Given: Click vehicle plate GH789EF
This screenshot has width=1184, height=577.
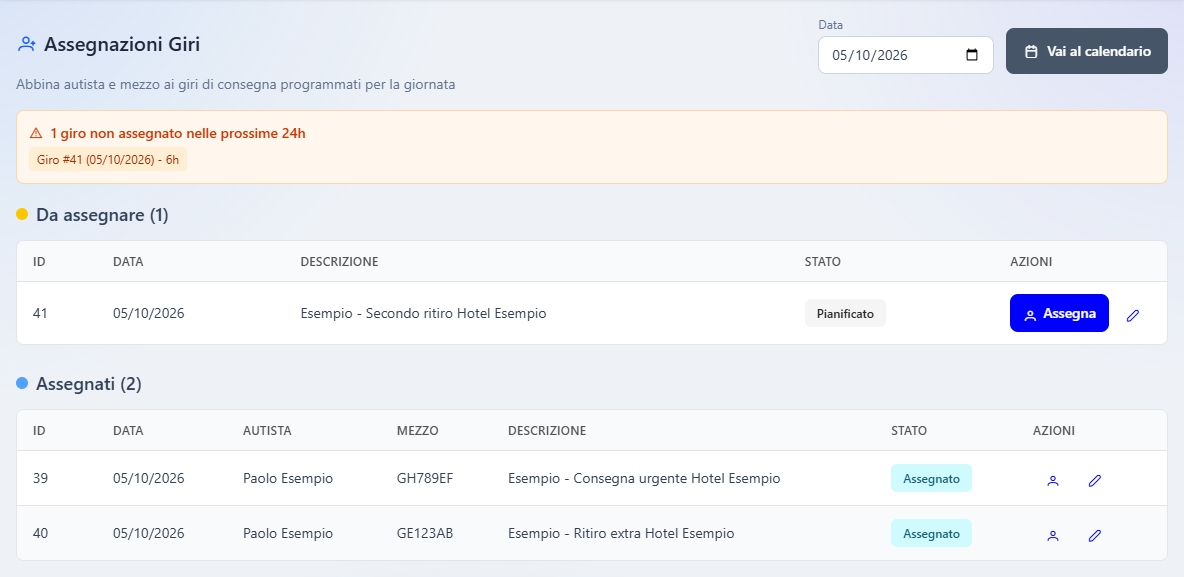Looking at the screenshot, I should 425,478.
